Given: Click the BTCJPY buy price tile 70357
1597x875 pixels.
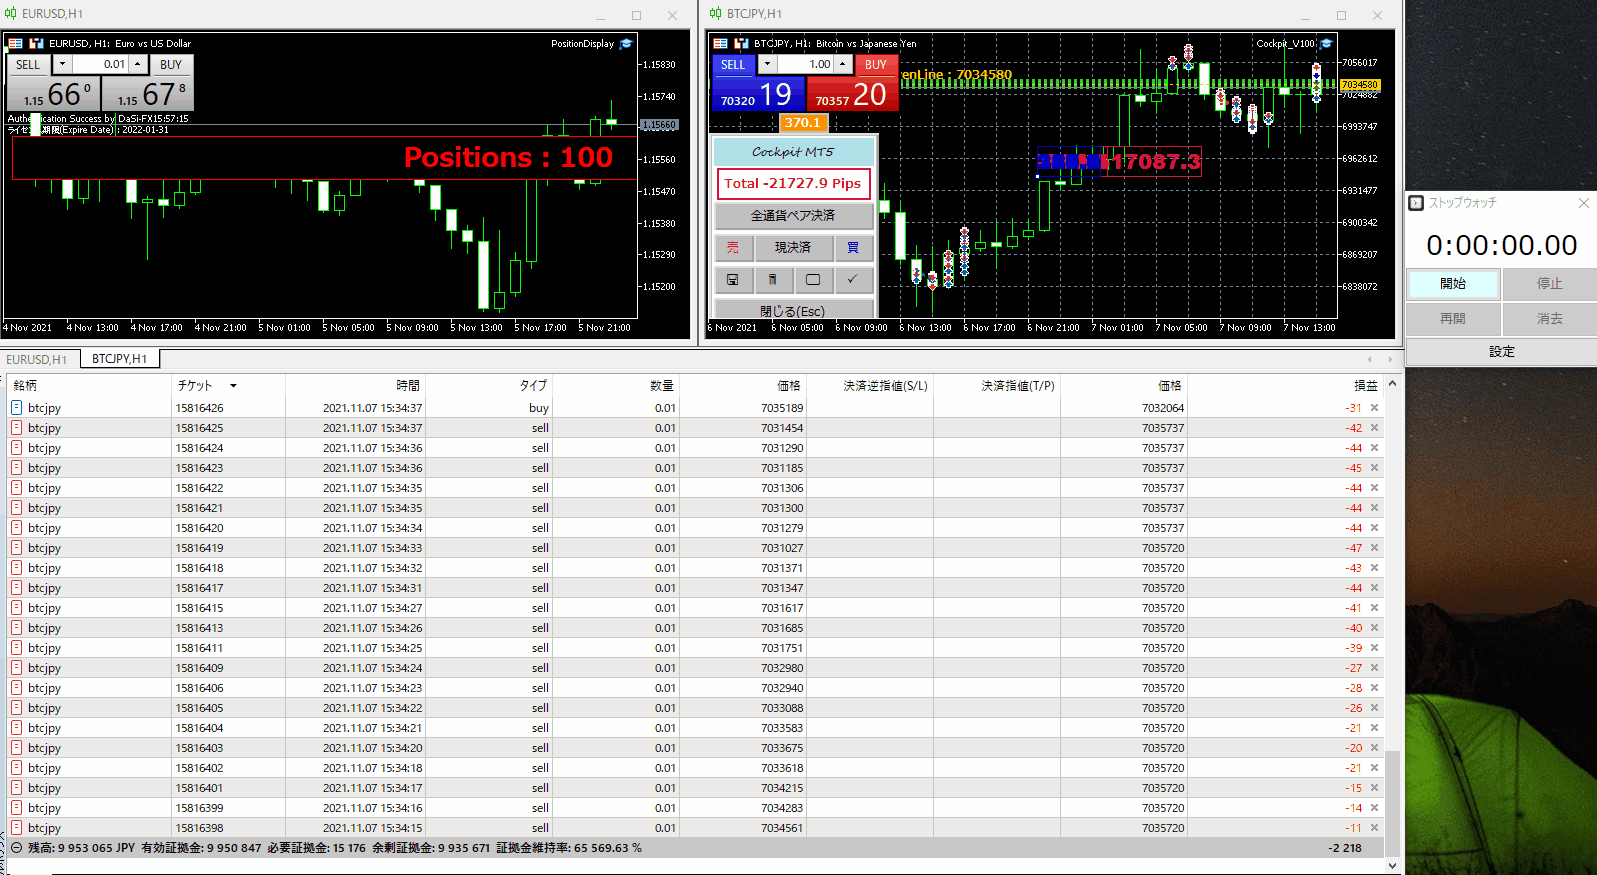Looking at the screenshot, I should pos(852,94).
